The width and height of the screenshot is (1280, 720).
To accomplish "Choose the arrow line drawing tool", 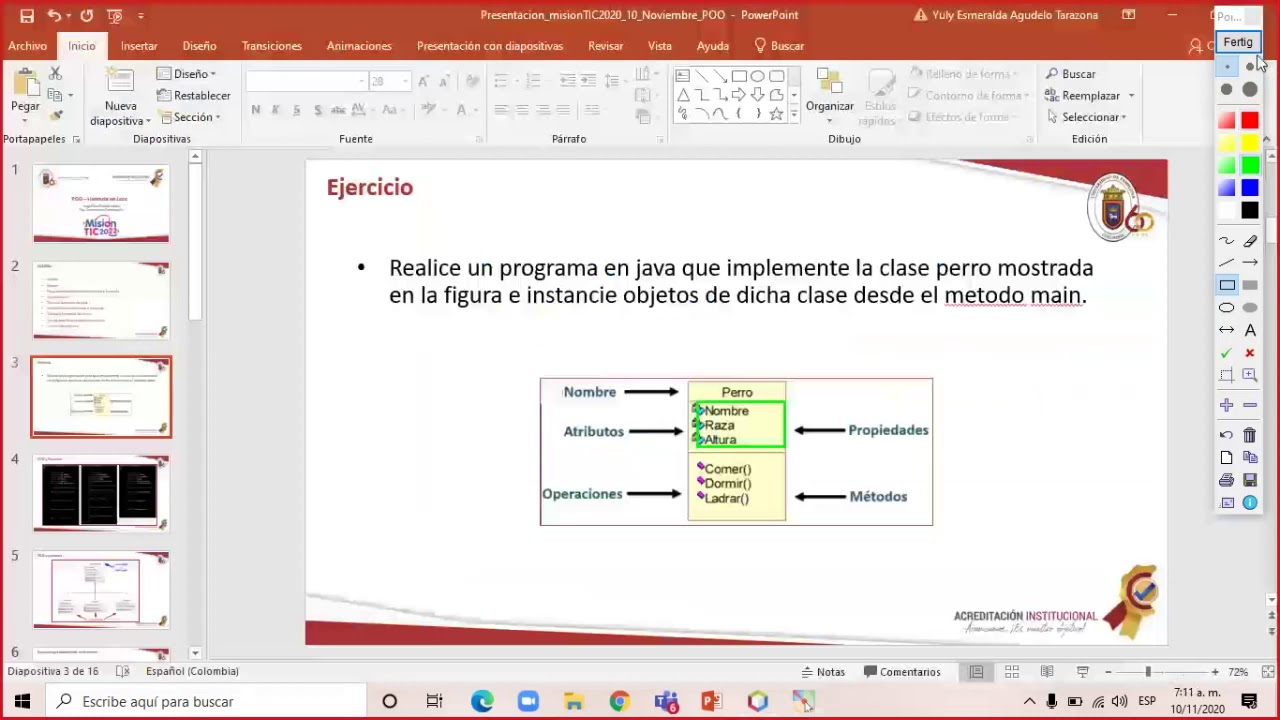I will pos(1250,263).
